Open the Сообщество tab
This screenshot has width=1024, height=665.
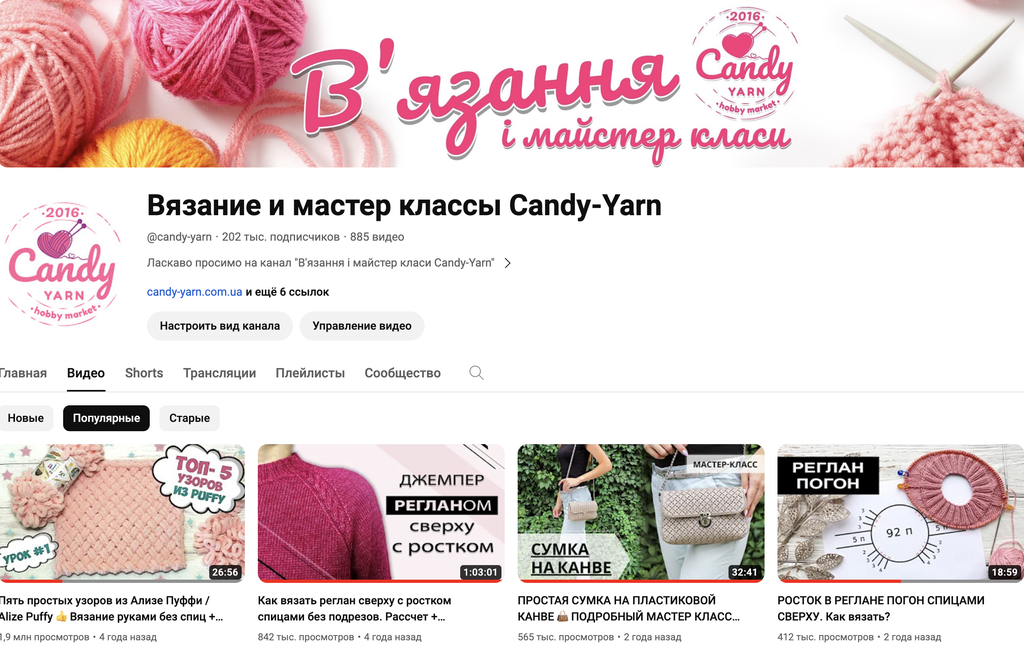[402, 373]
